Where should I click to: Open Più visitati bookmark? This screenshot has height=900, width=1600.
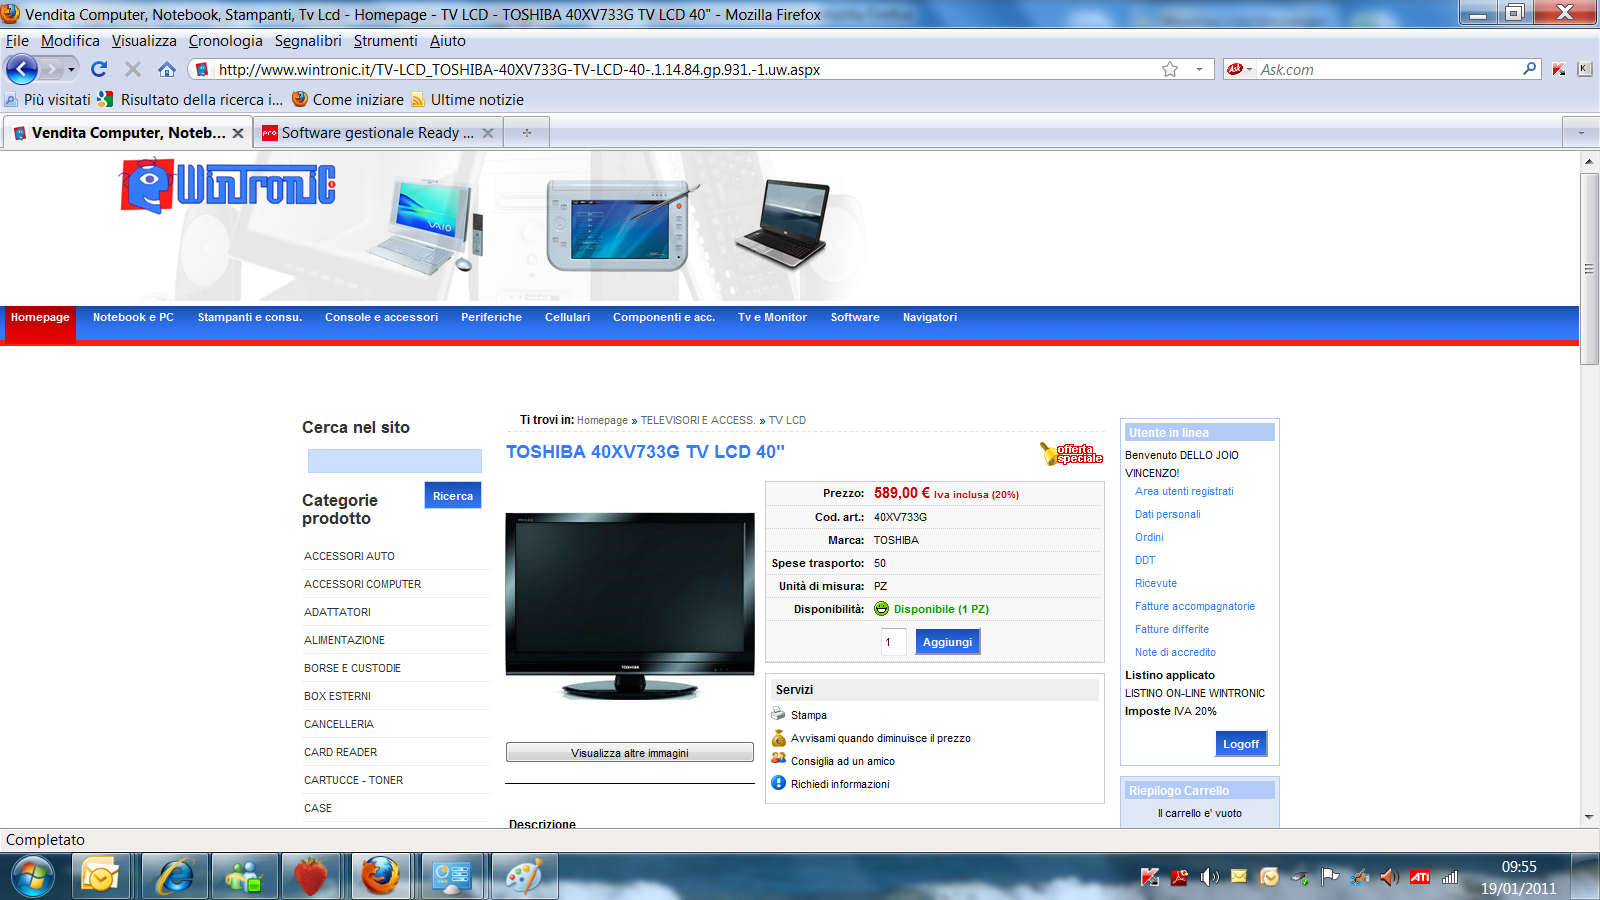point(48,100)
